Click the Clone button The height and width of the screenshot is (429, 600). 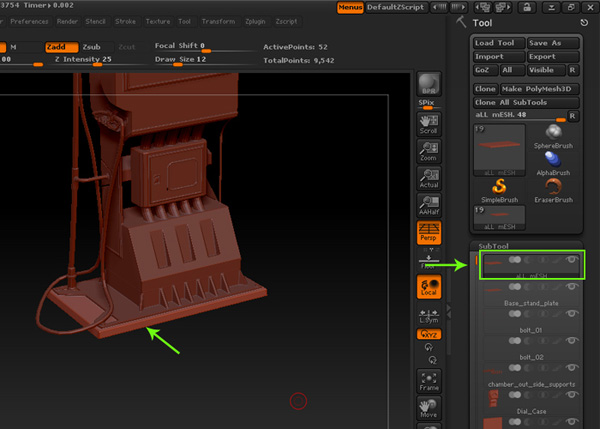pyautogui.click(x=486, y=89)
